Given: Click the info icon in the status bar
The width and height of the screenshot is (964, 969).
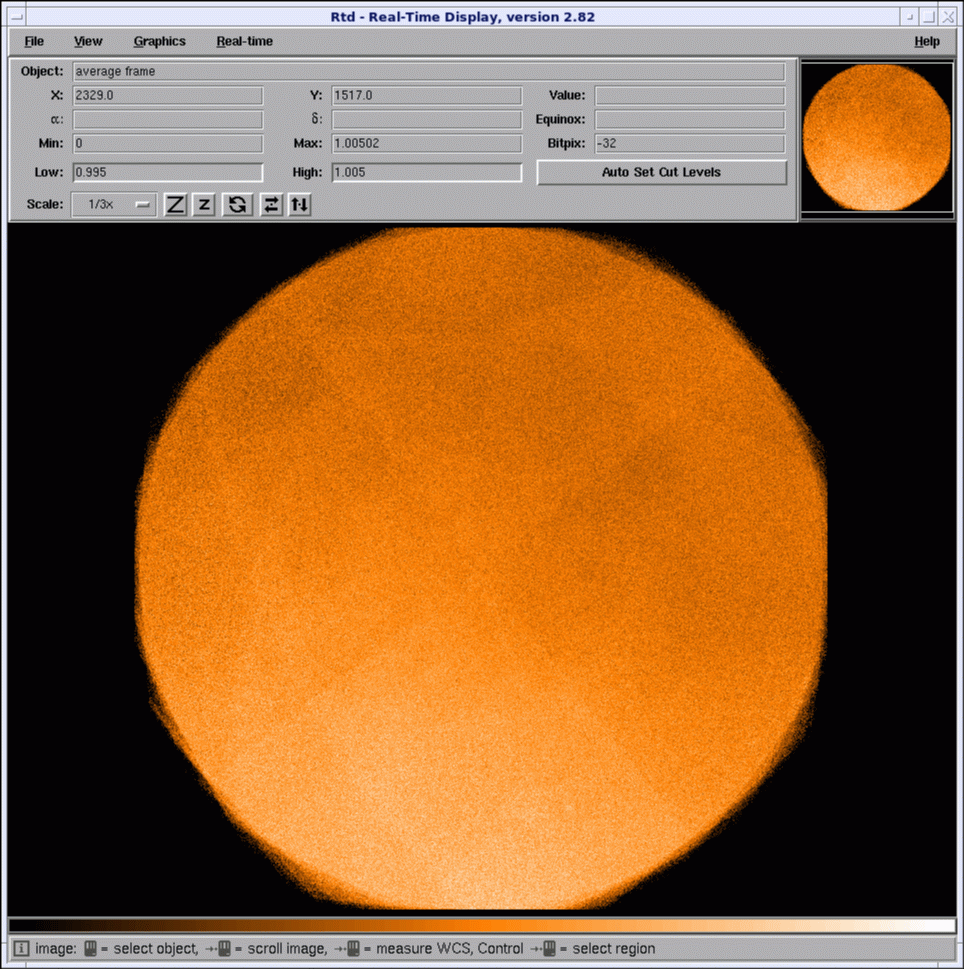Looking at the screenshot, I should (x=21, y=949).
